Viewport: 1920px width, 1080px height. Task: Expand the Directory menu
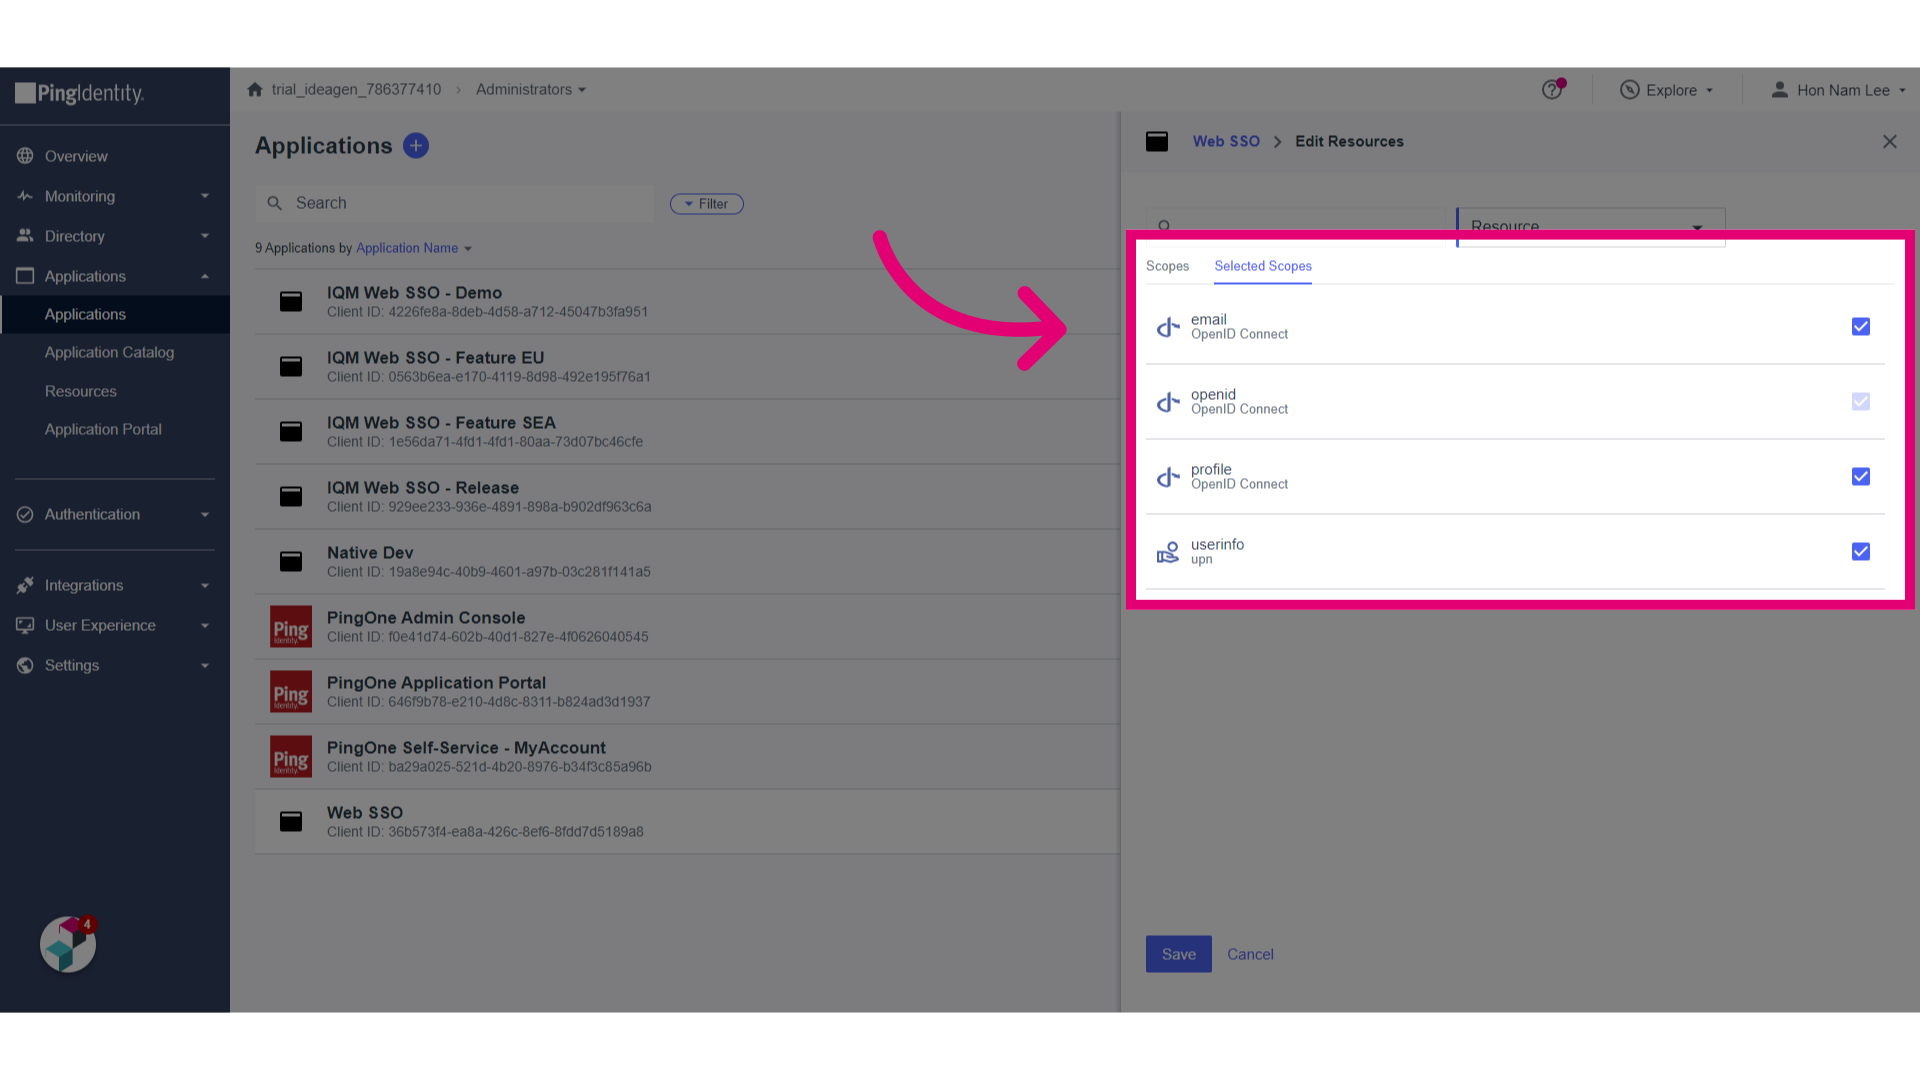pyautogui.click(x=205, y=236)
